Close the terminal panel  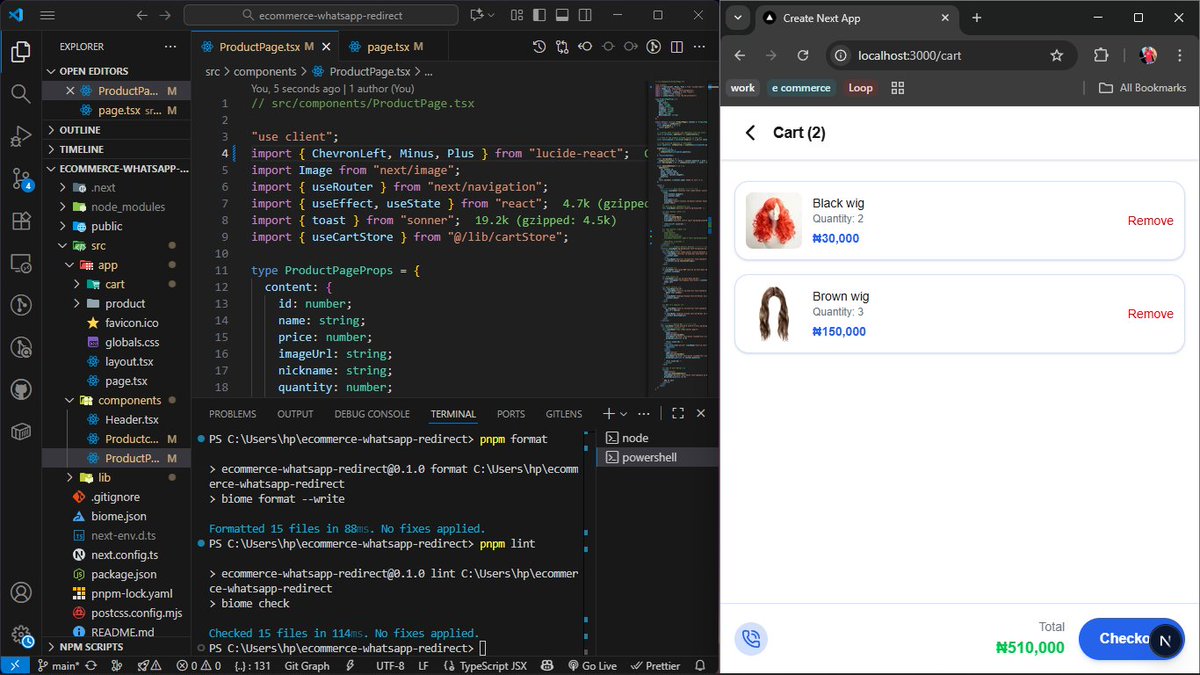coord(701,413)
